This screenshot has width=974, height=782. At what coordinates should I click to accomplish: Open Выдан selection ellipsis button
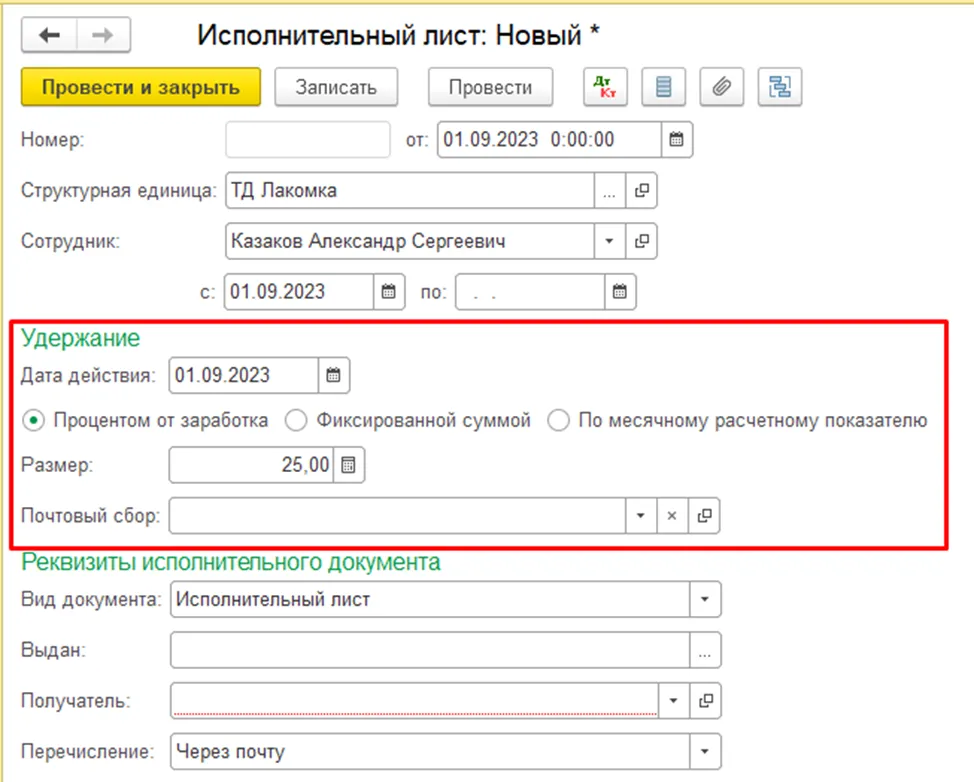(705, 650)
